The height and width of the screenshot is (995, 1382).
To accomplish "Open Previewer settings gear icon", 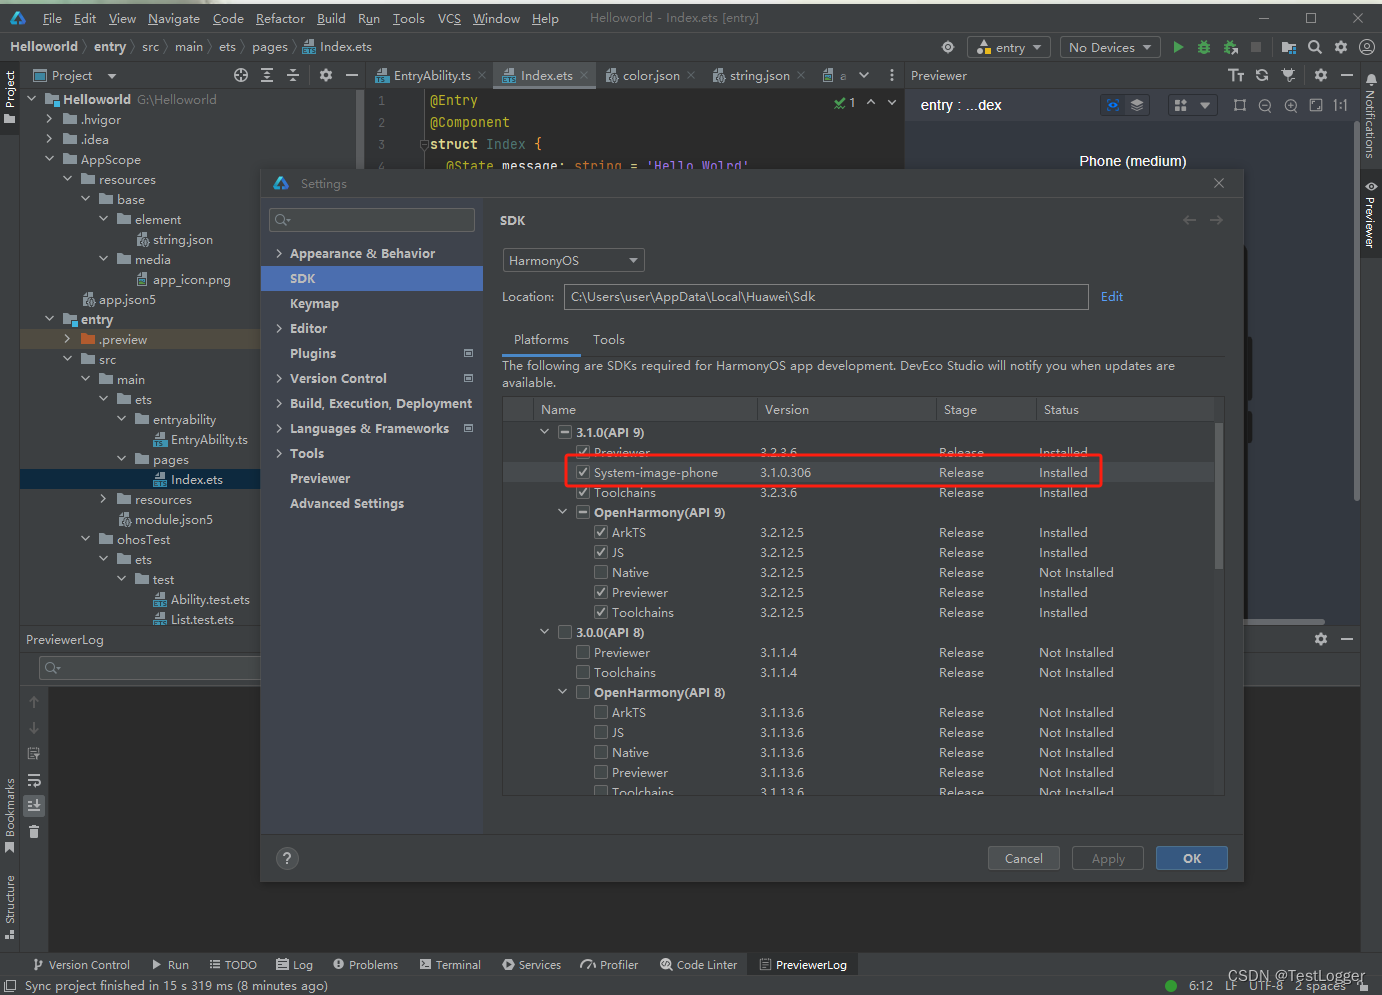I will click(1321, 75).
